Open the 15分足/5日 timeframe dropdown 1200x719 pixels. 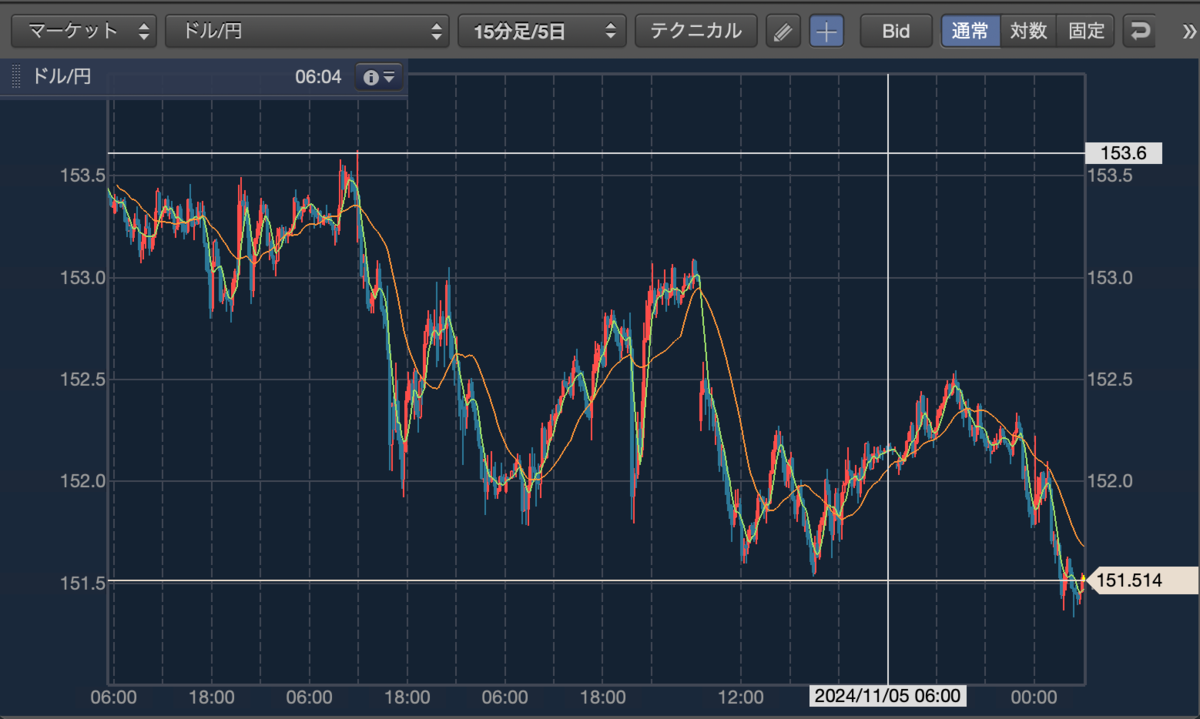(542, 31)
